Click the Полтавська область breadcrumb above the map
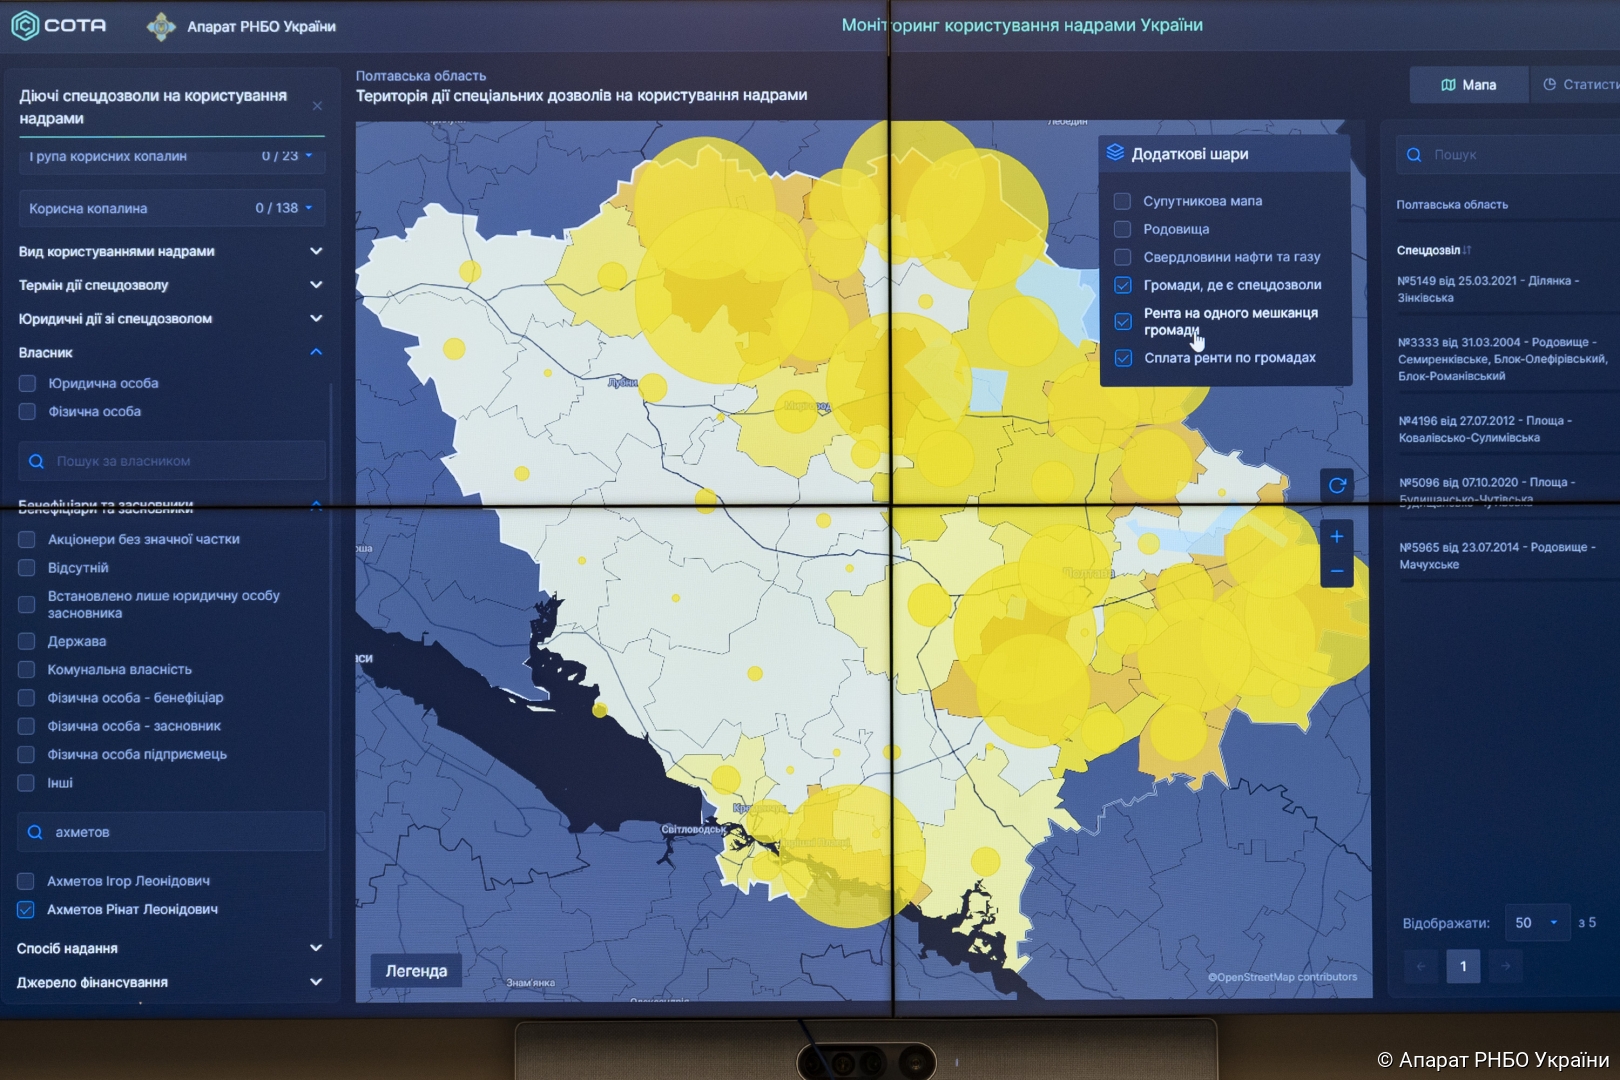The image size is (1620, 1080). [x=421, y=76]
